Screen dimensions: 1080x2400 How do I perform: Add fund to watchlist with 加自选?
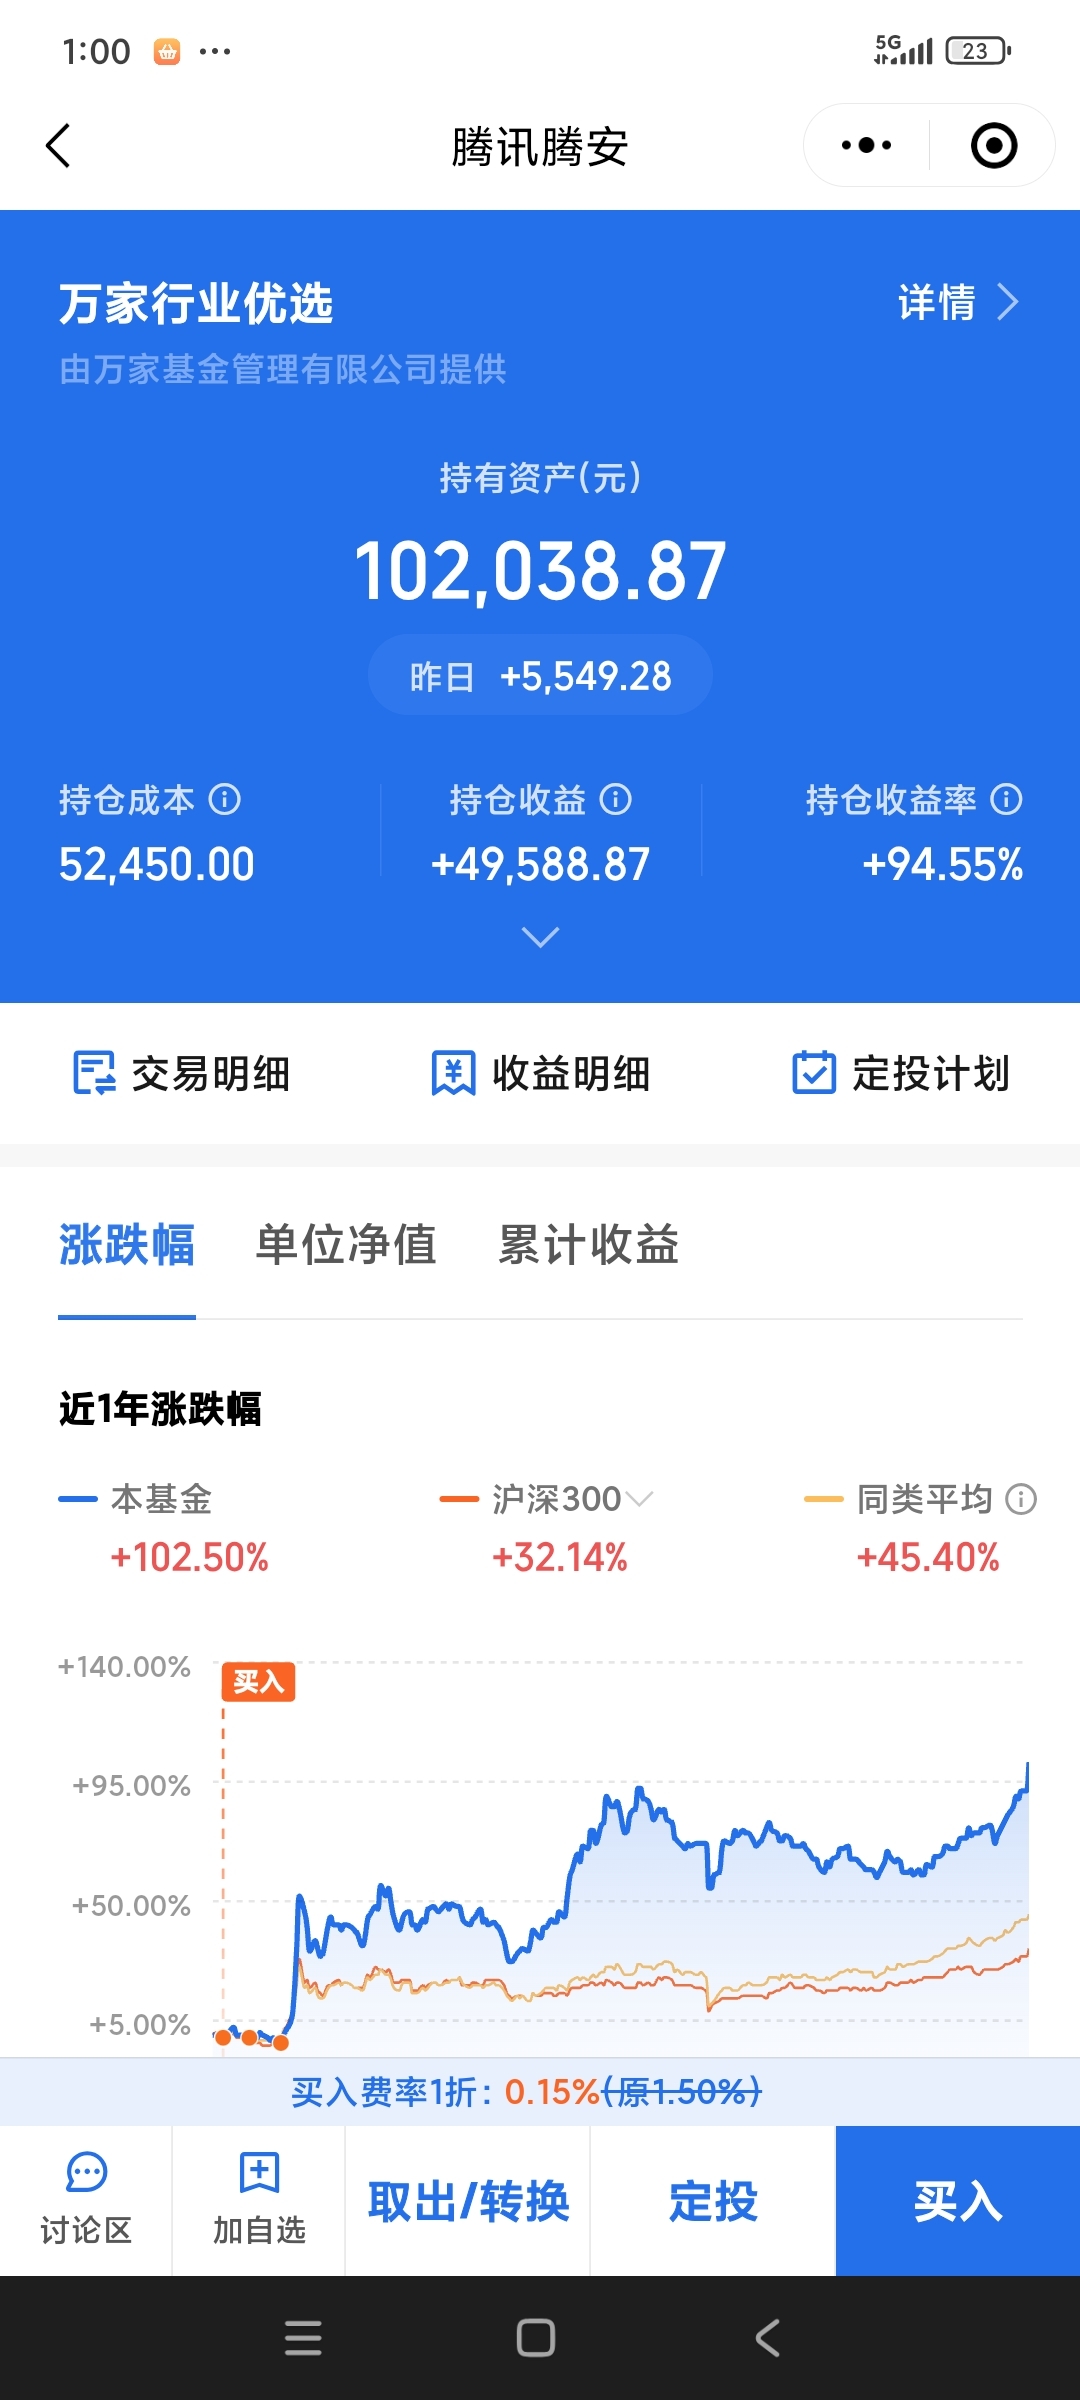[x=259, y=2200]
